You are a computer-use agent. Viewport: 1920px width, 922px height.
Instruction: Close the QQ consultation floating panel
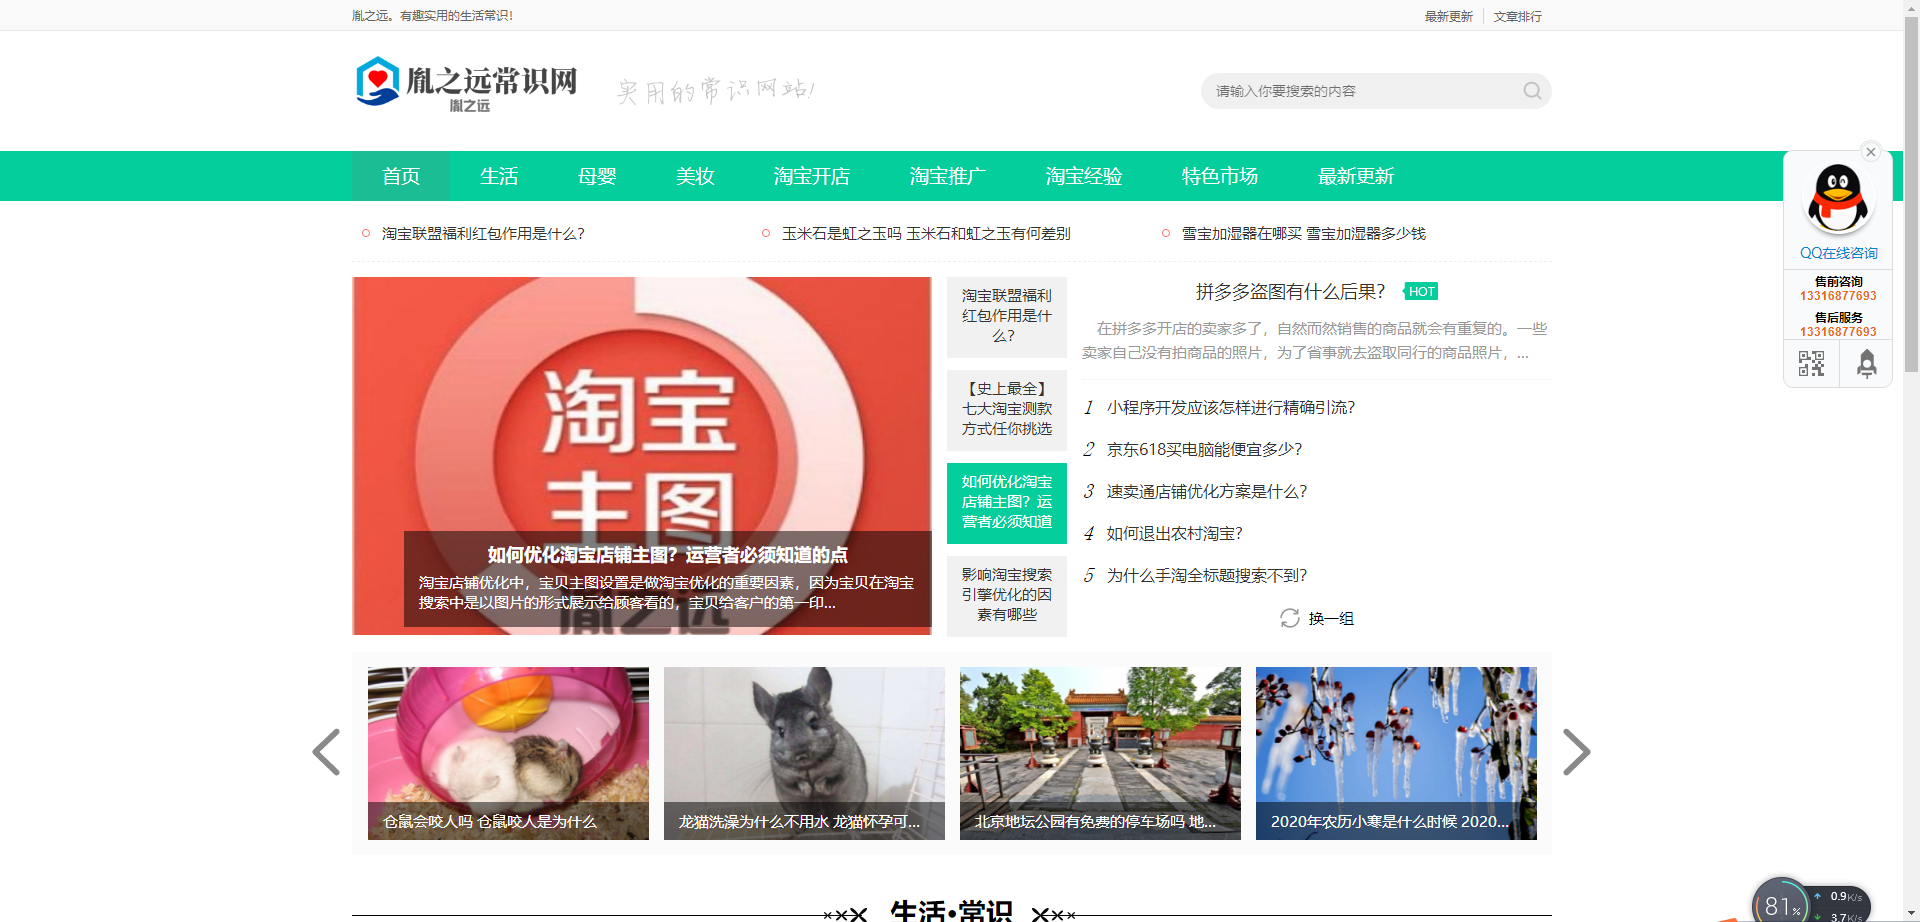click(1871, 152)
